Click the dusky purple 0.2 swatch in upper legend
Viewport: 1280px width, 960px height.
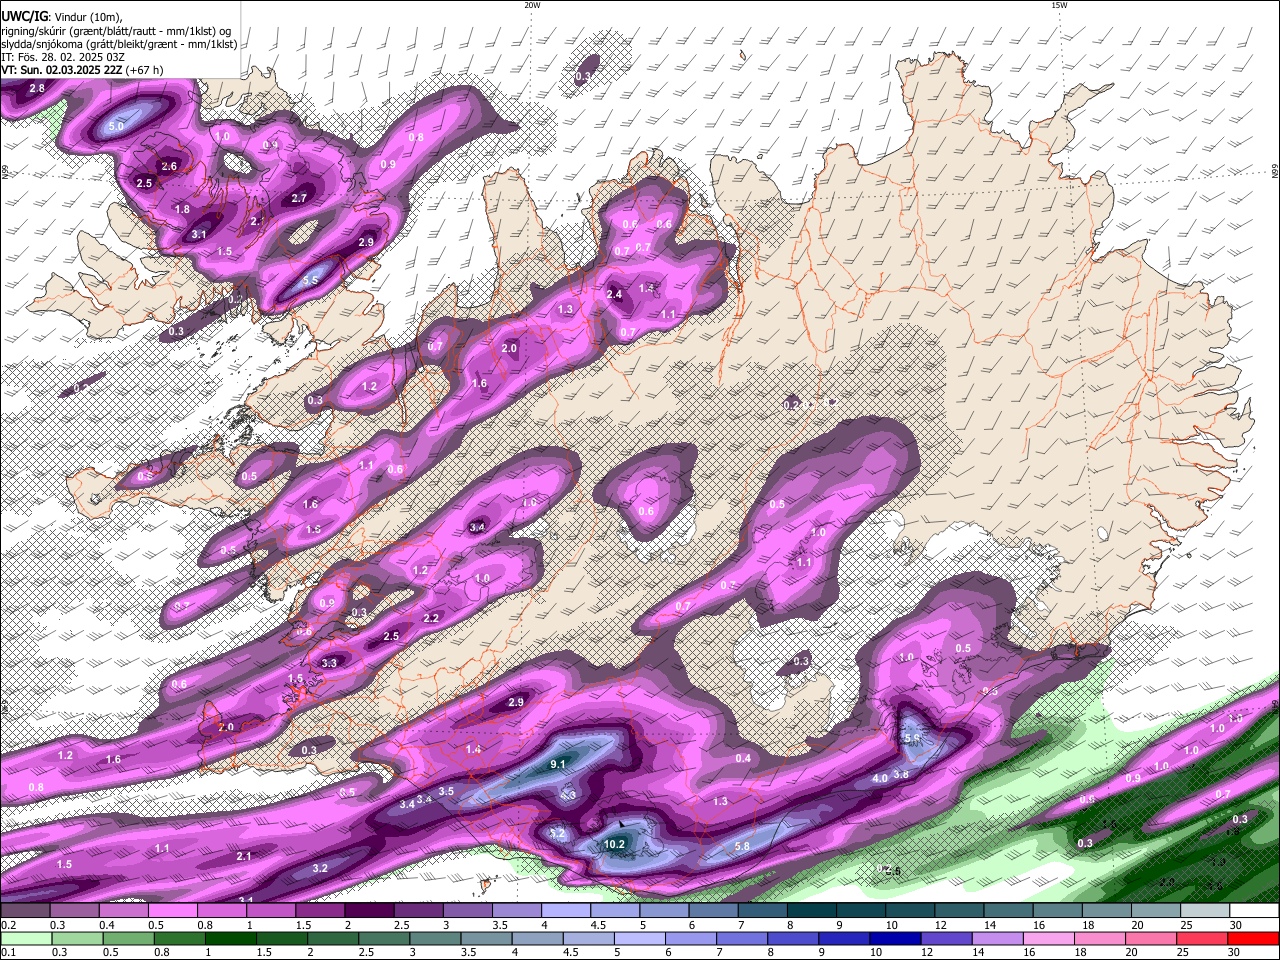[26, 910]
